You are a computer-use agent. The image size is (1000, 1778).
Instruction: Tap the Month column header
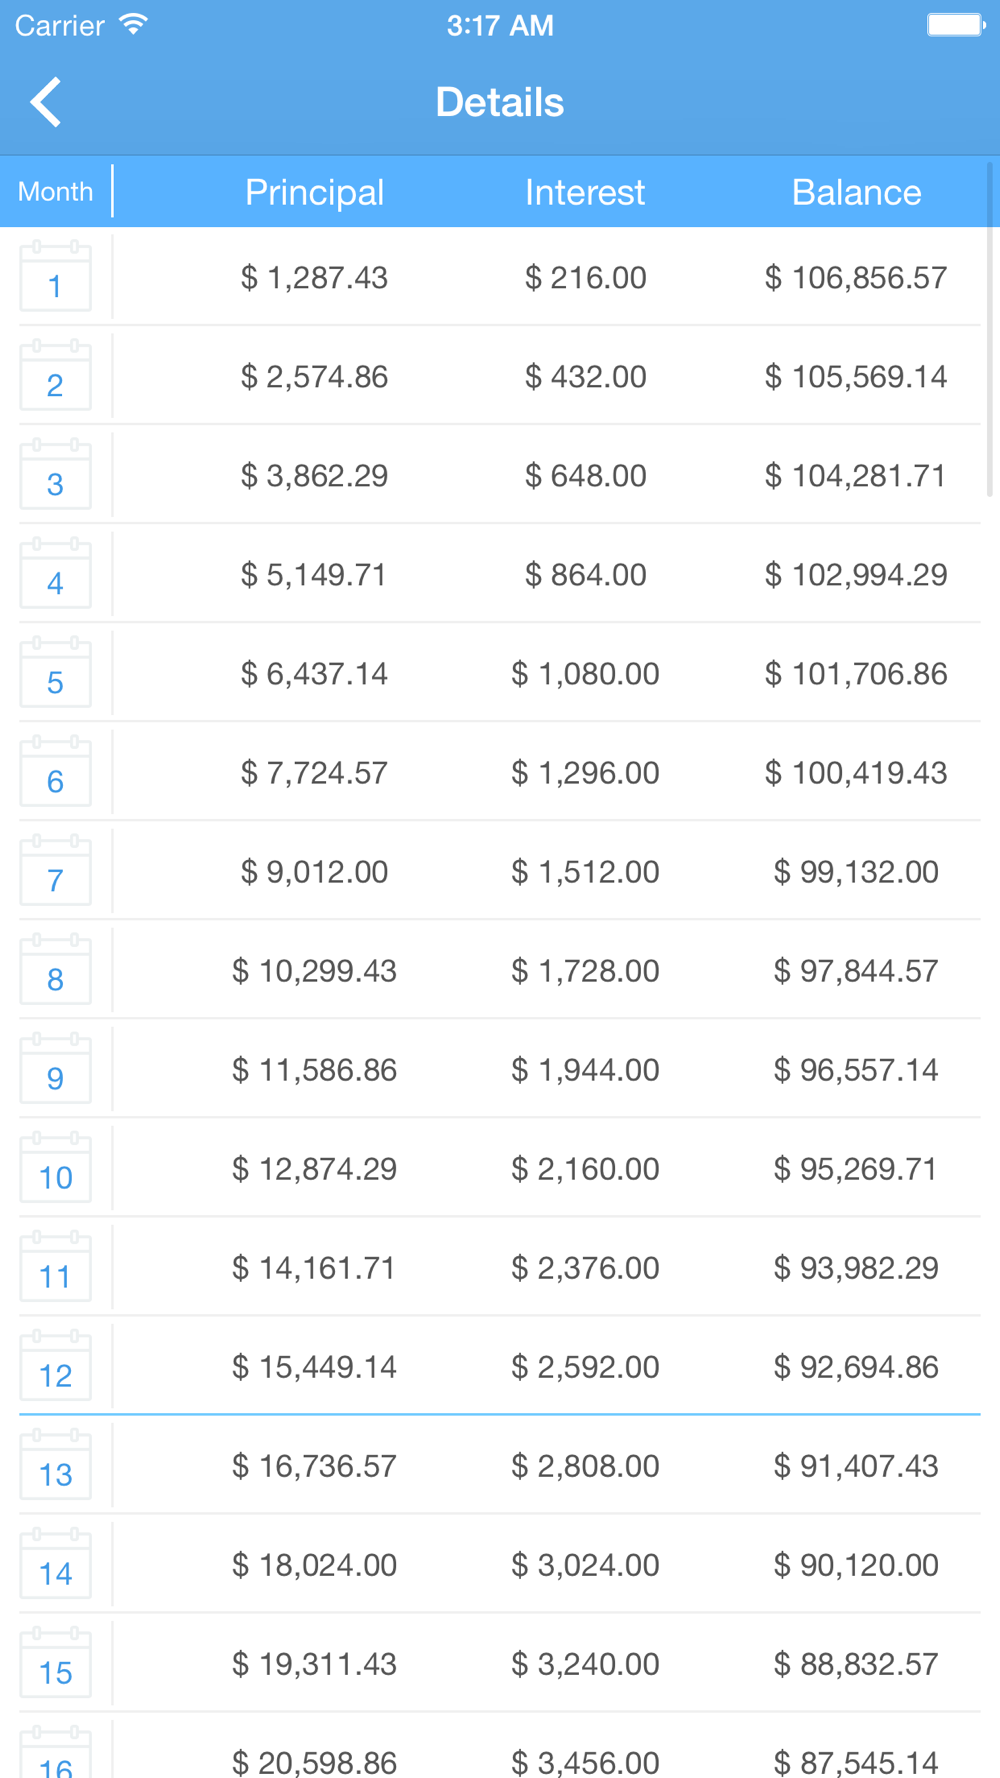tap(56, 191)
